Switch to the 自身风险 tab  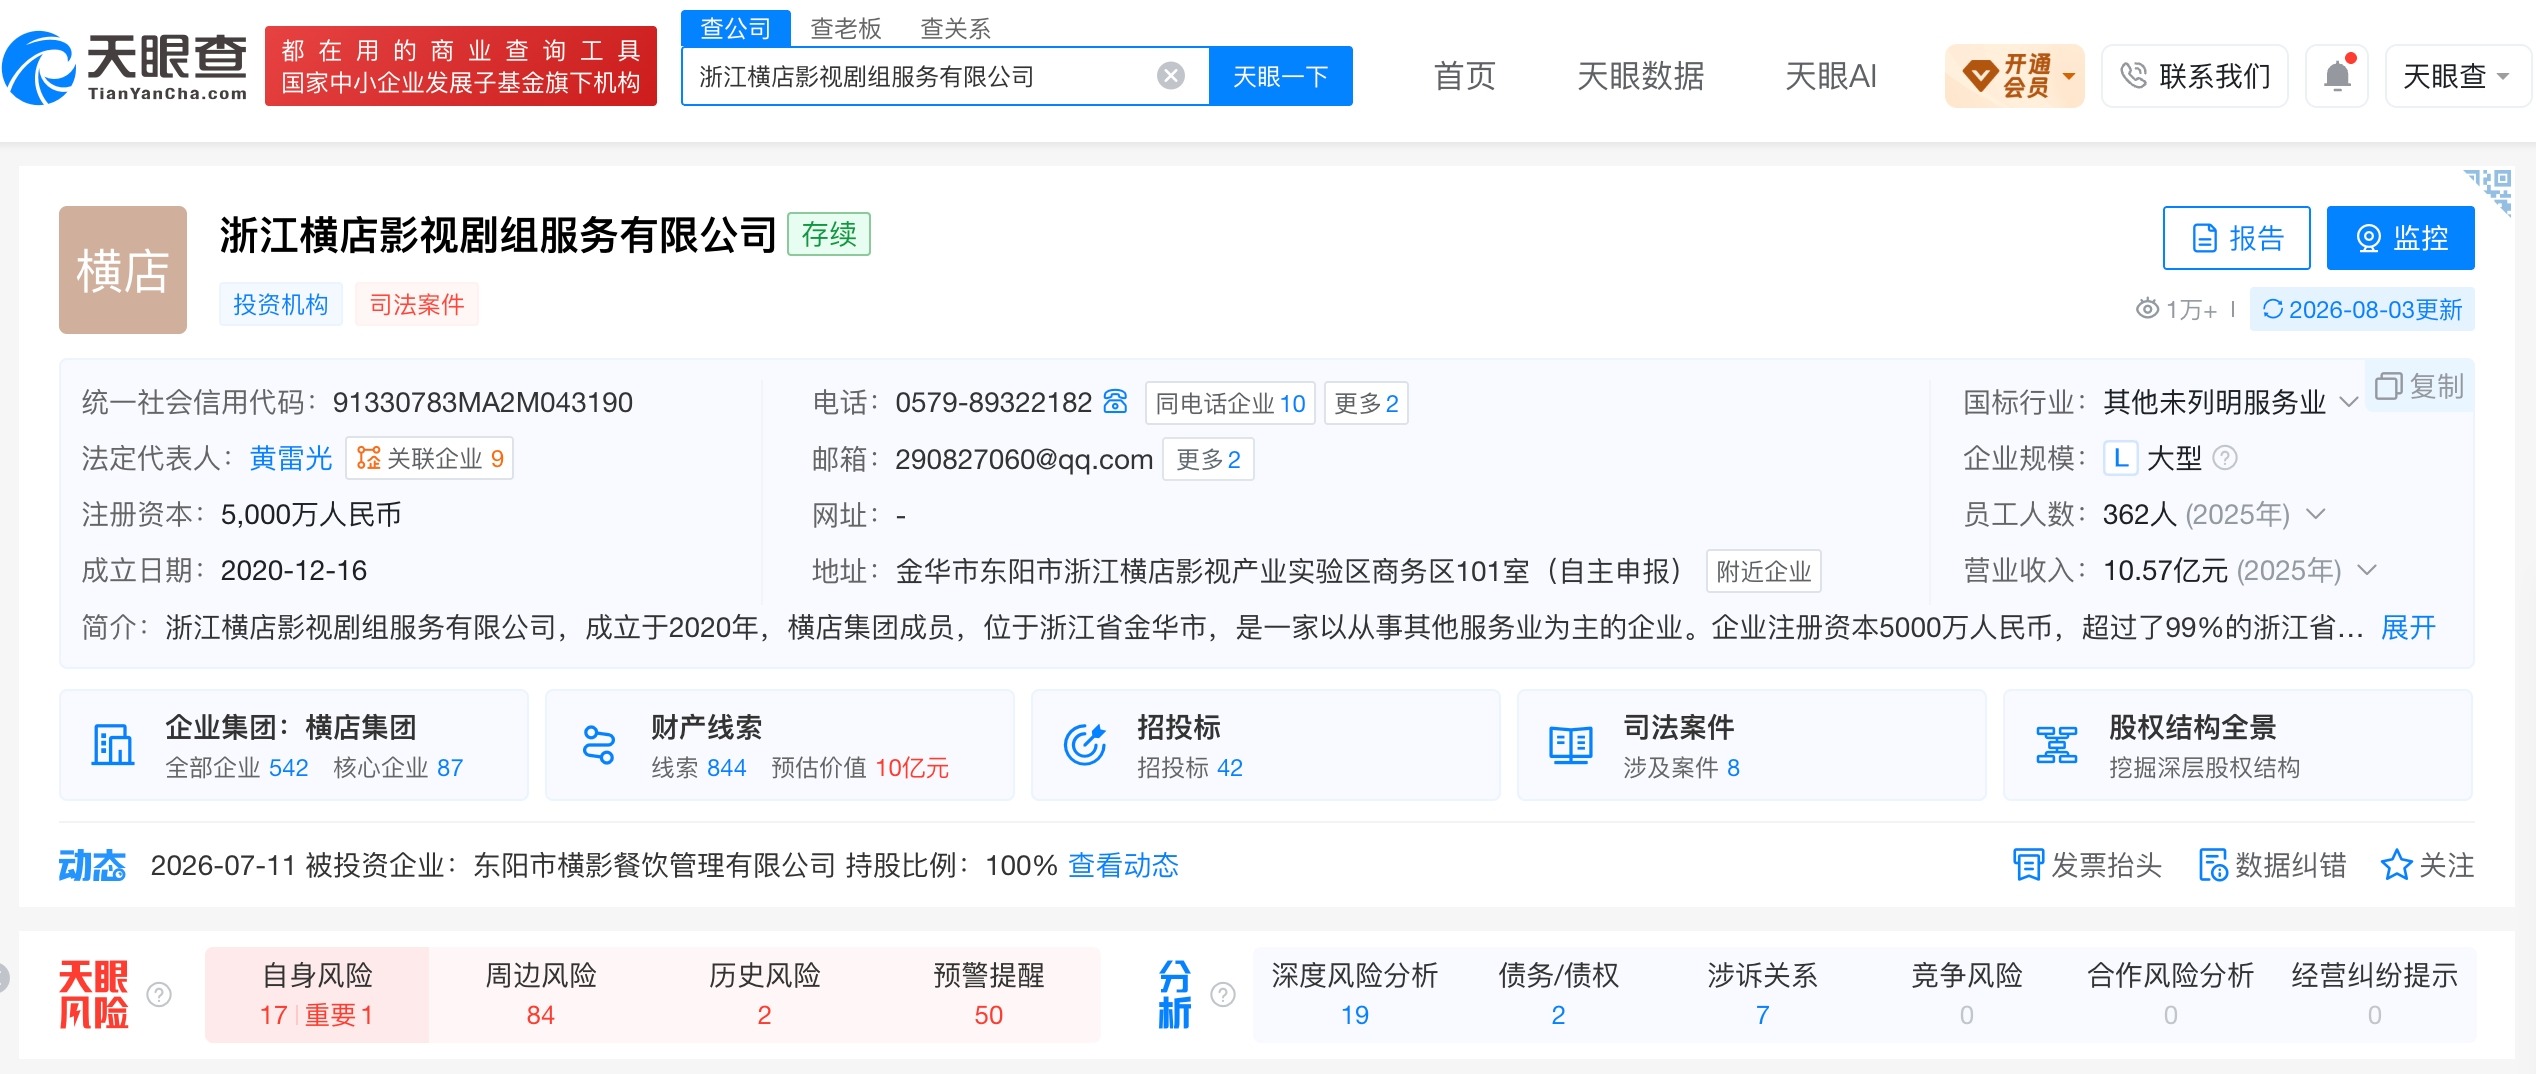click(x=317, y=994)
